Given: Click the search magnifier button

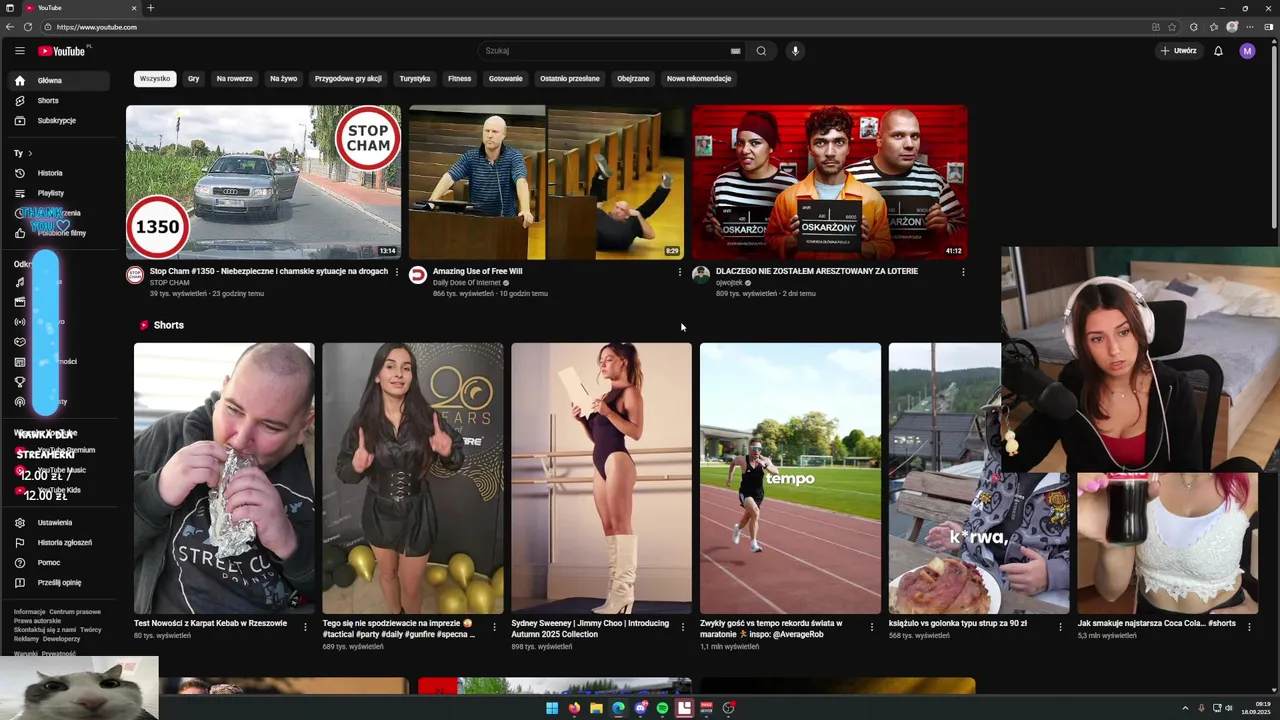Looking at the screenshot, I should 761,51.
